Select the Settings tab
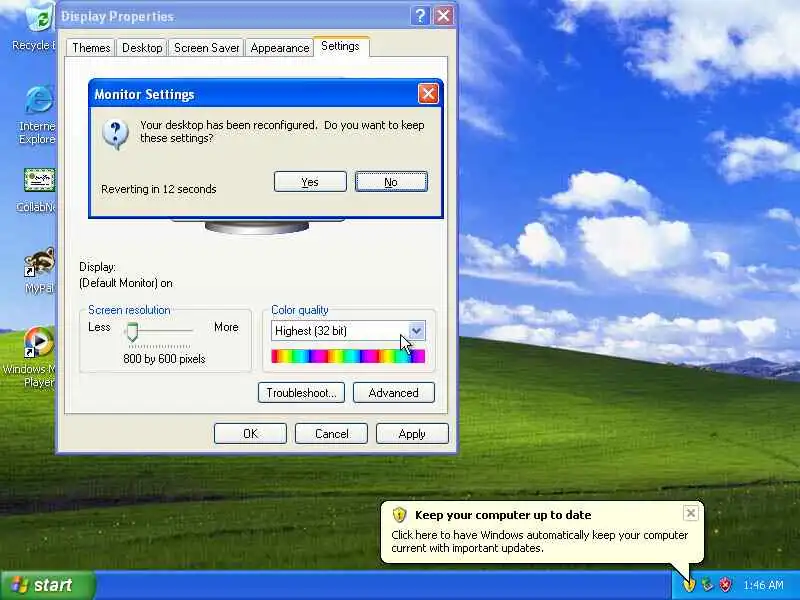 pos(340,46)
